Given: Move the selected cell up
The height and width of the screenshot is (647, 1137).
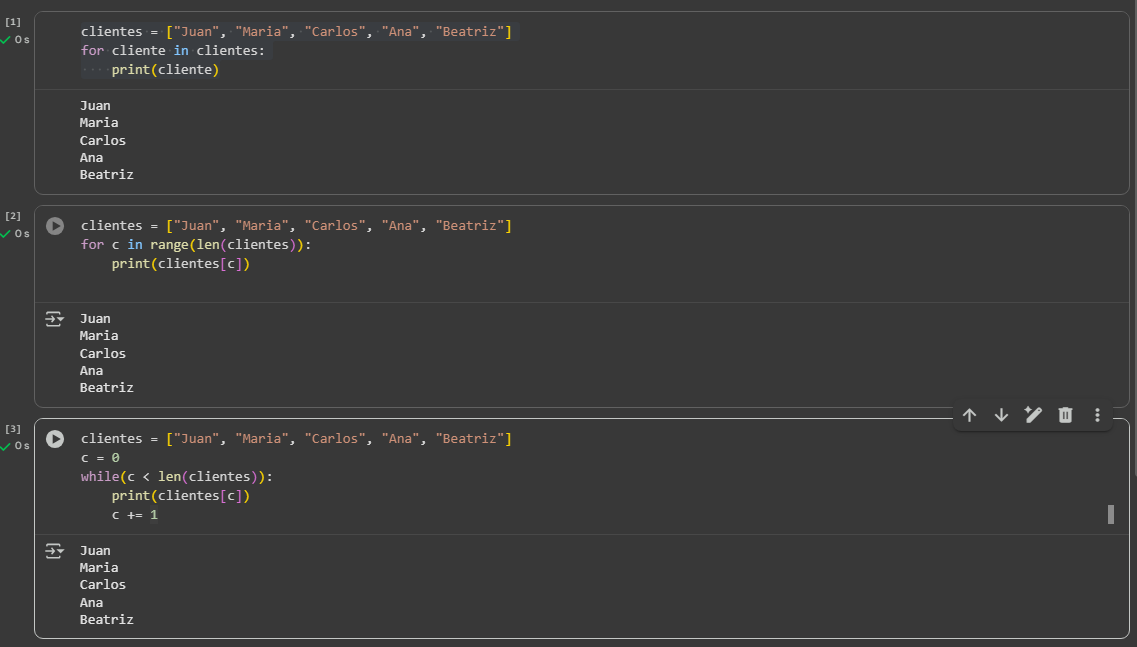Looking at the screenshot, I should (x=969, y=415).
